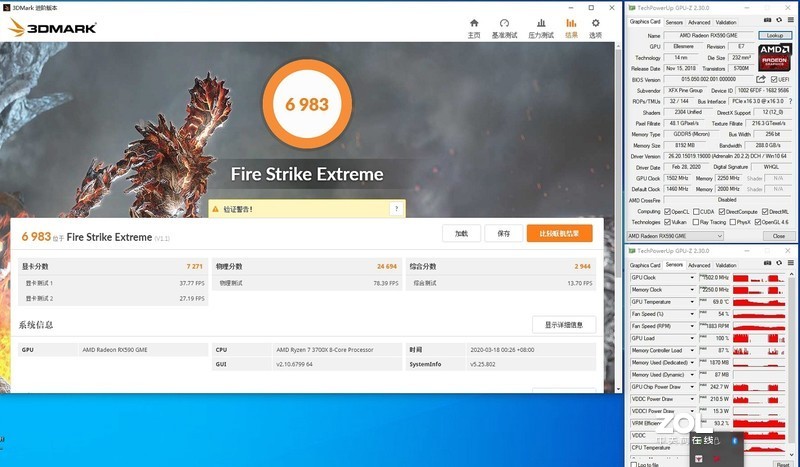This screenshot has height=467, width=800.
Task: Toggle the Ray Tracing checkbox
Action: tap(696, 222)
